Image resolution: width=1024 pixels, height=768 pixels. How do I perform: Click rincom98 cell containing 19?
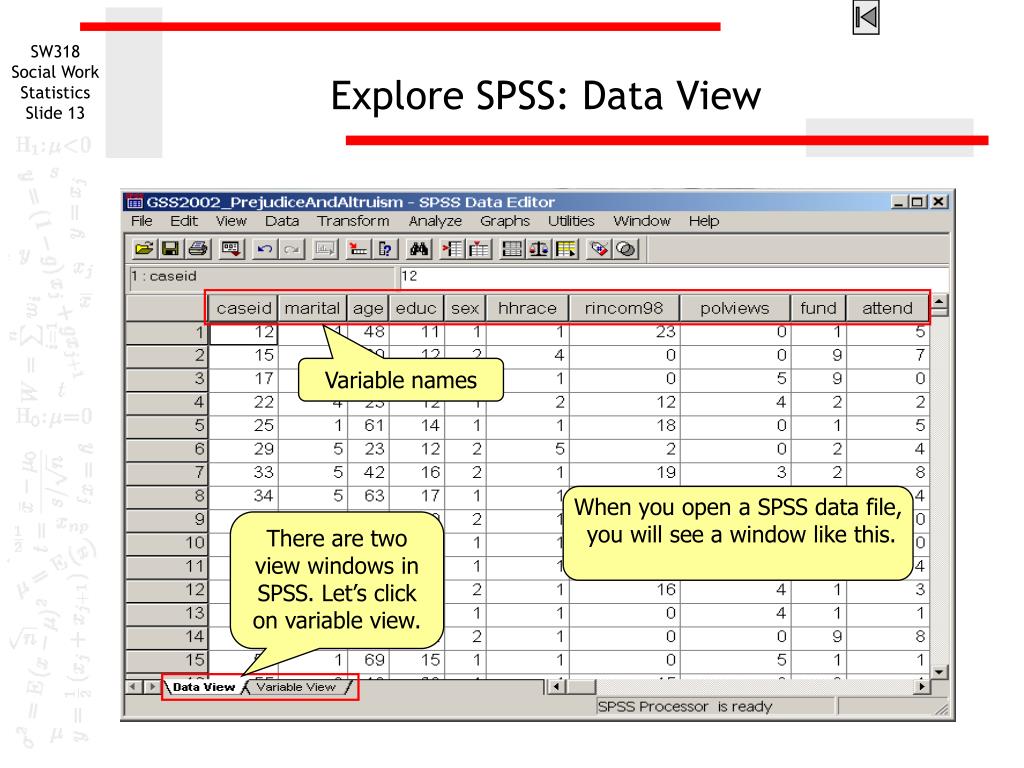coord(624,473)
